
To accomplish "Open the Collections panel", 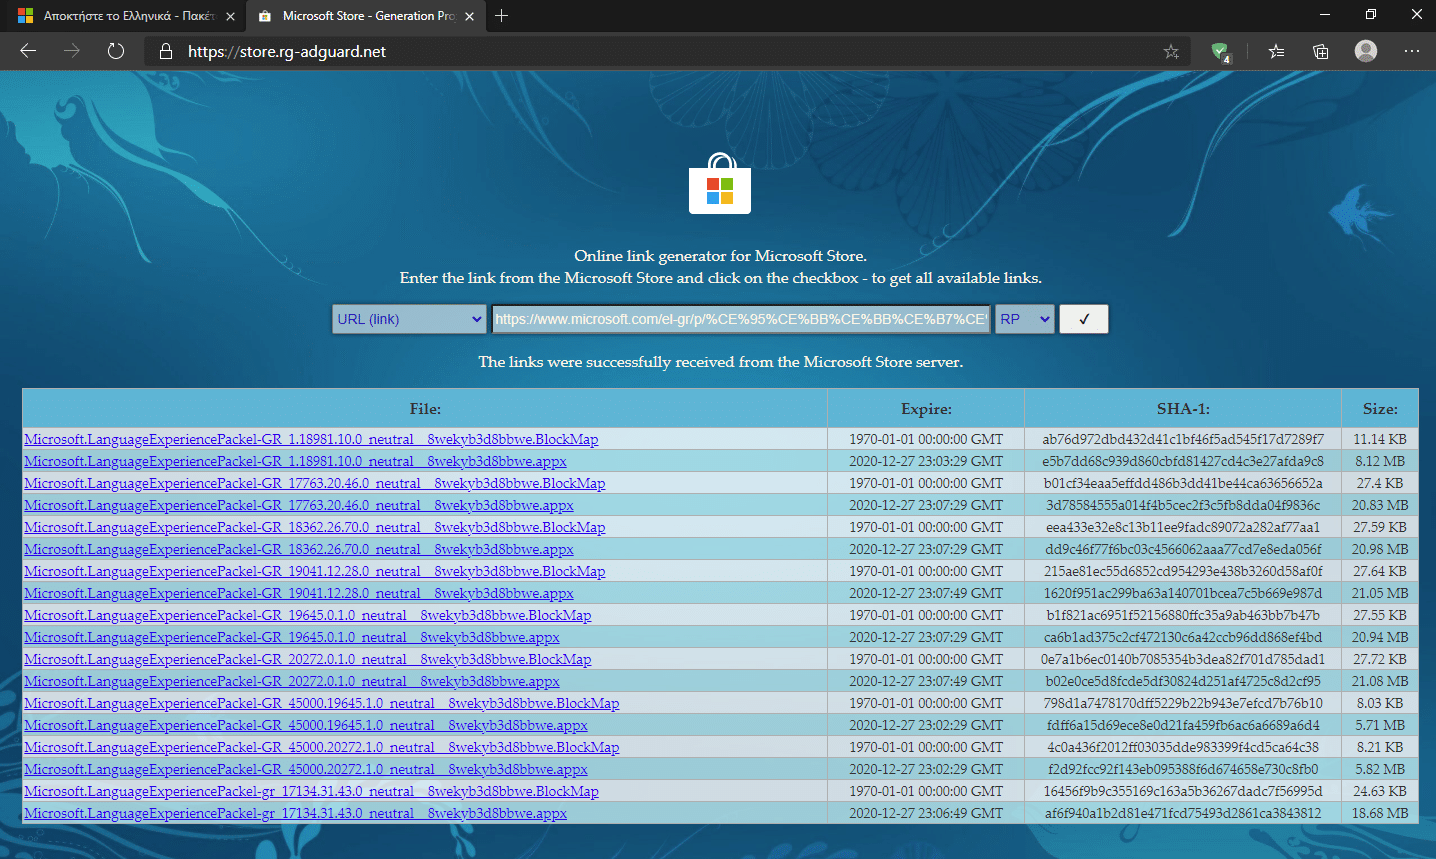I will click(1321, 52).
